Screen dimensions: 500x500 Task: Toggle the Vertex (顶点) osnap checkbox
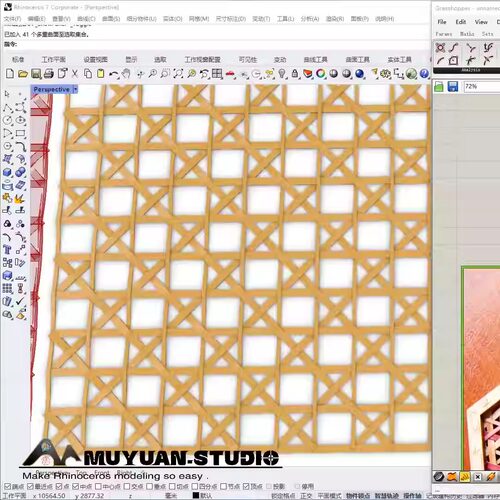point(246,486)
